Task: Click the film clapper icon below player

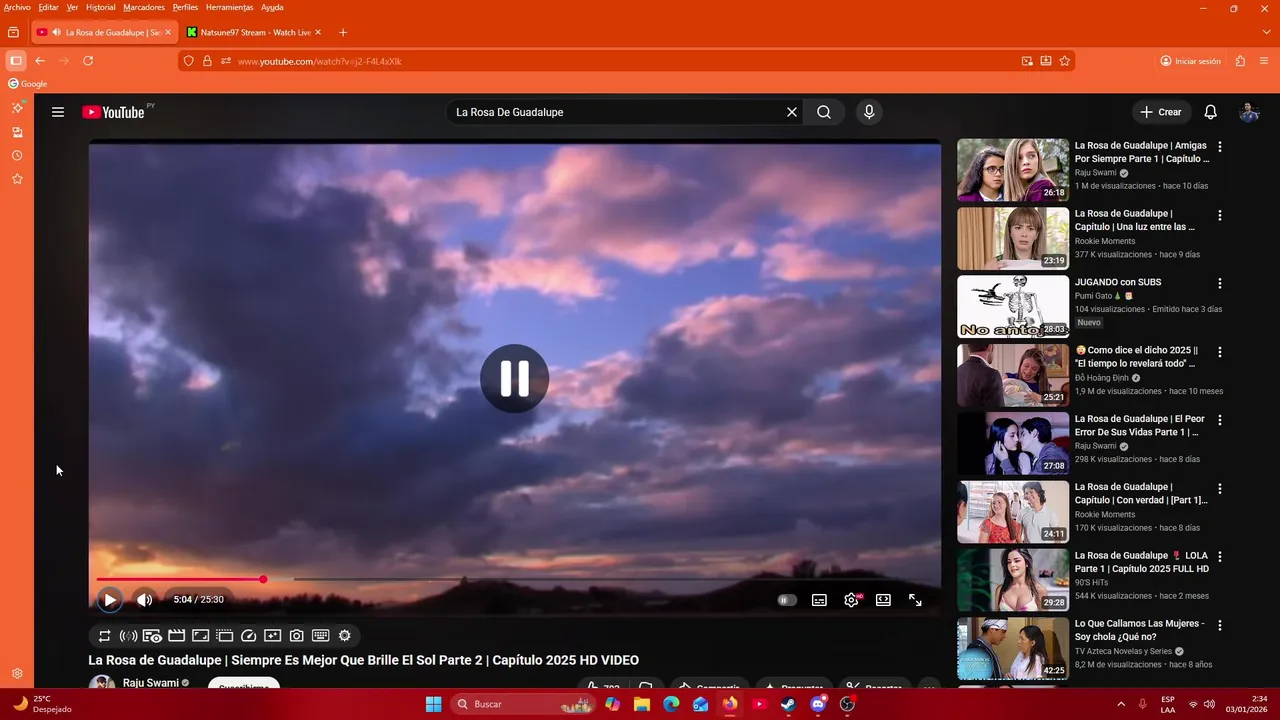Action: [177, 635]
